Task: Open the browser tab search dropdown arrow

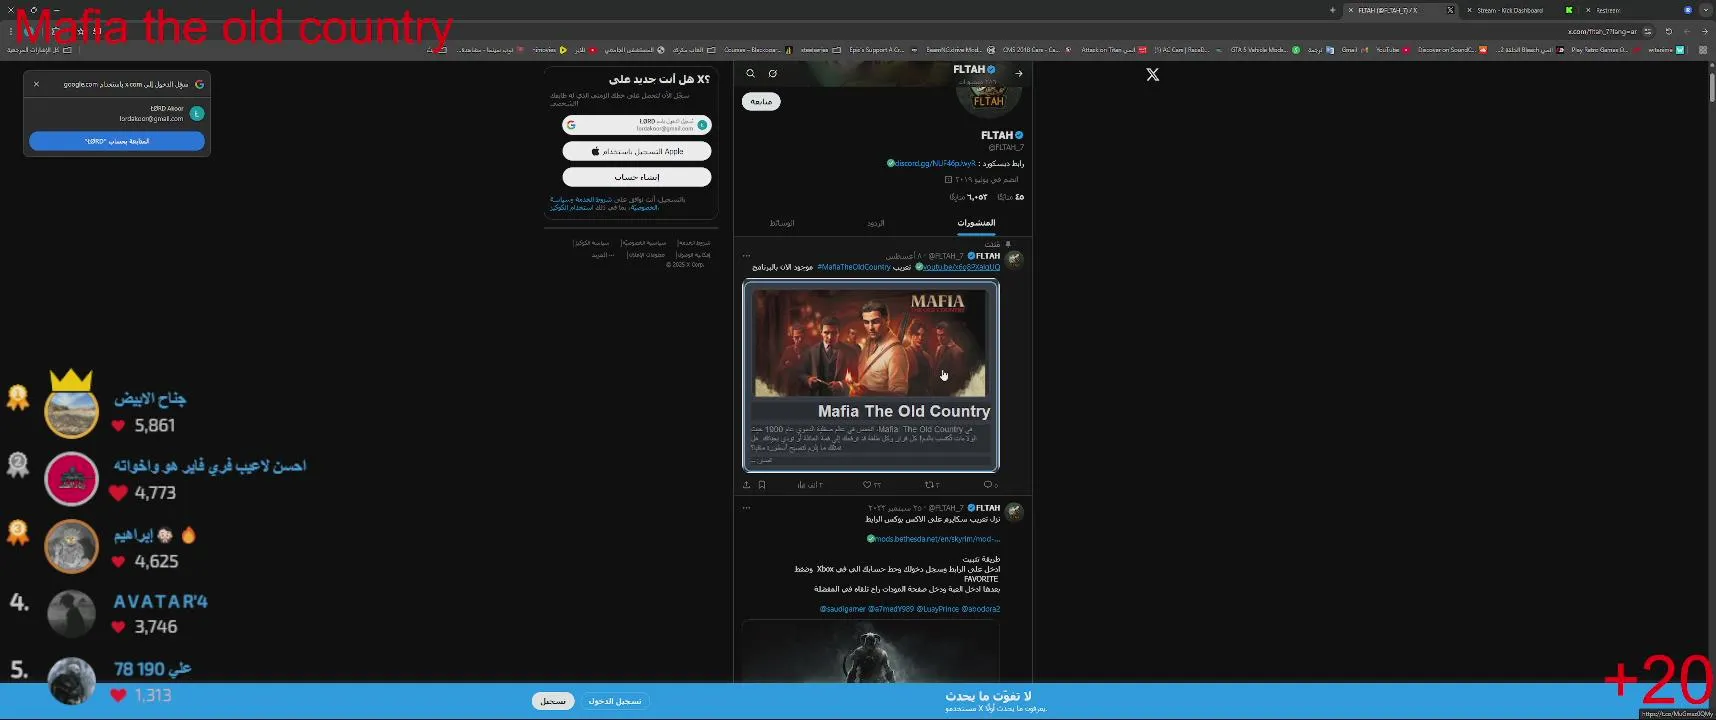Action: [x=1706, y=10]
